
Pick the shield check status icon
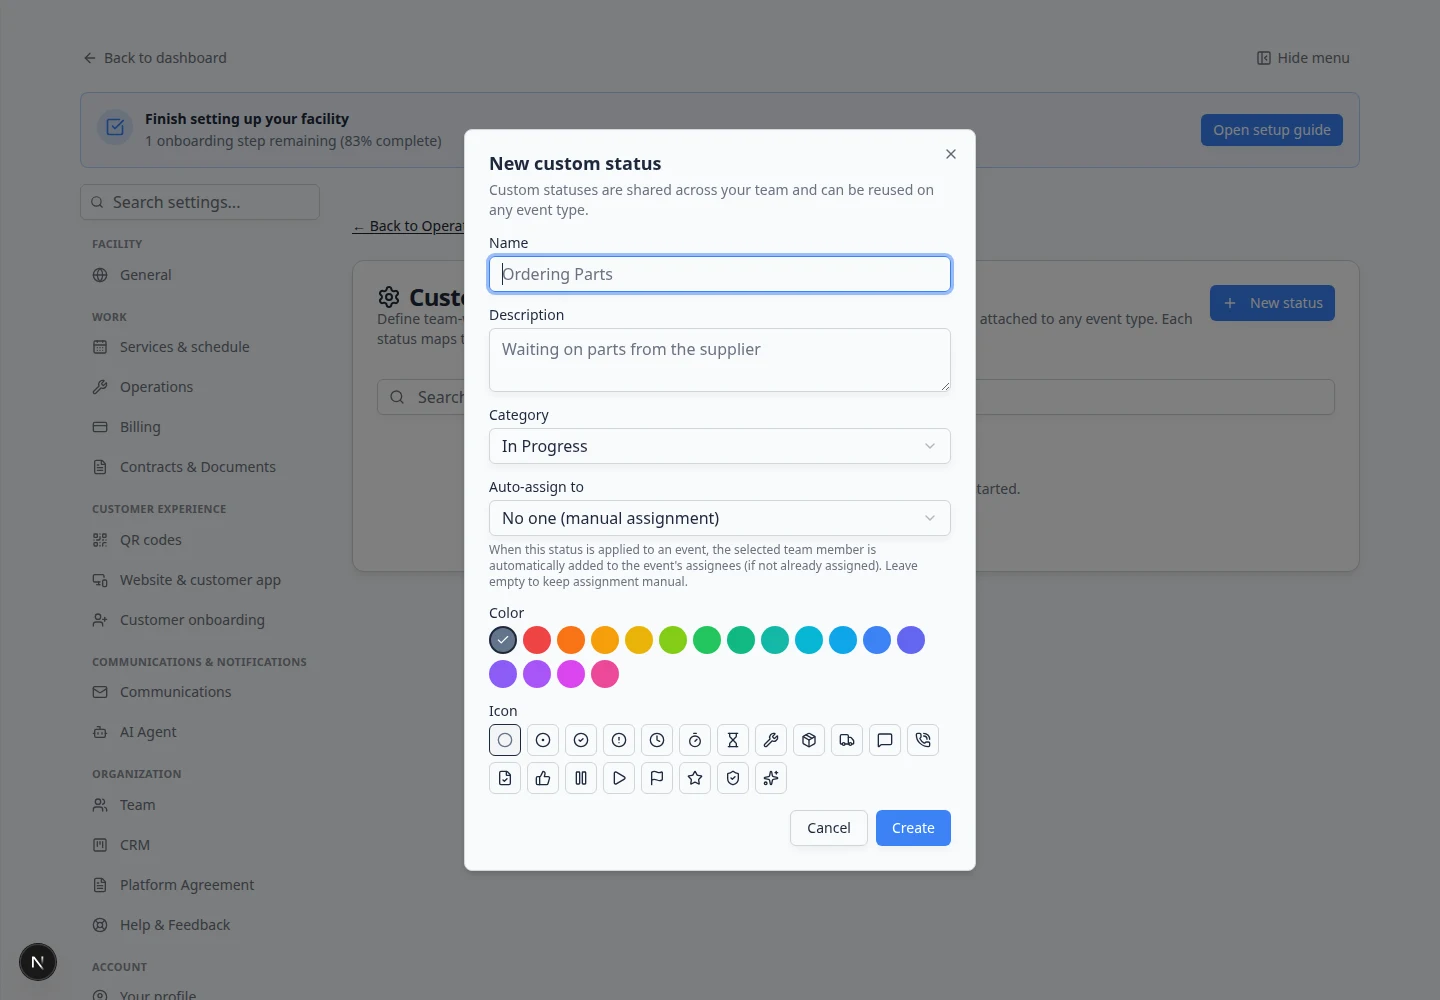point(733,778)
